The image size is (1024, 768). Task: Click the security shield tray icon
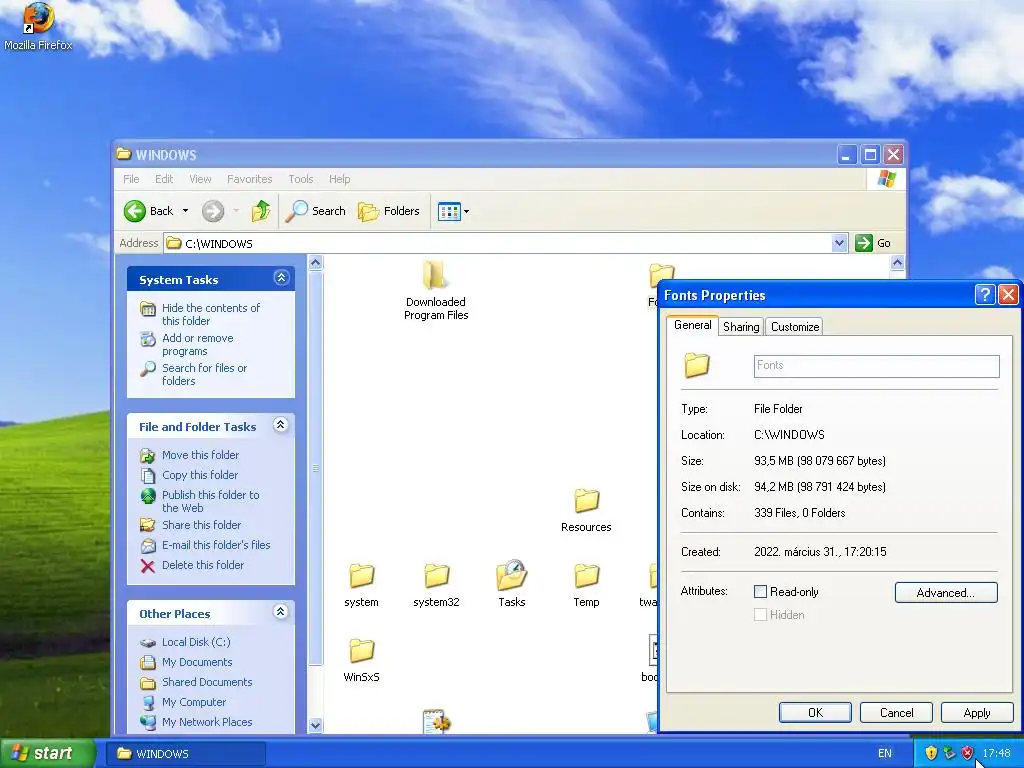point(931,753)
